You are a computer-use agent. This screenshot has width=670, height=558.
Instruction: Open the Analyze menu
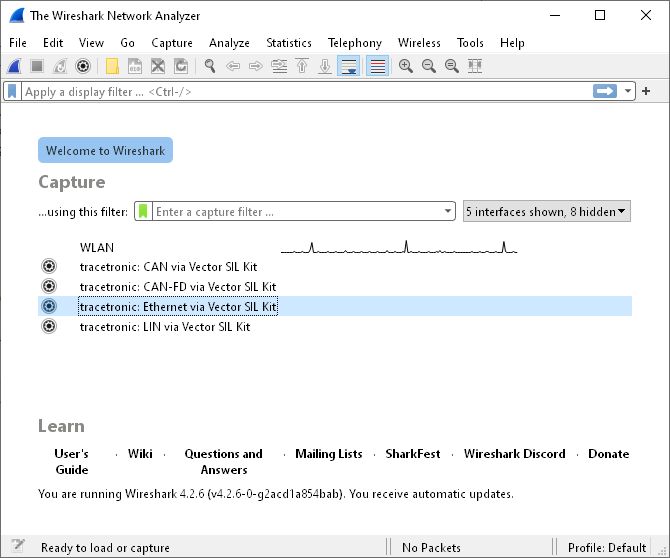pyautogui.click(x=229, y=43)
